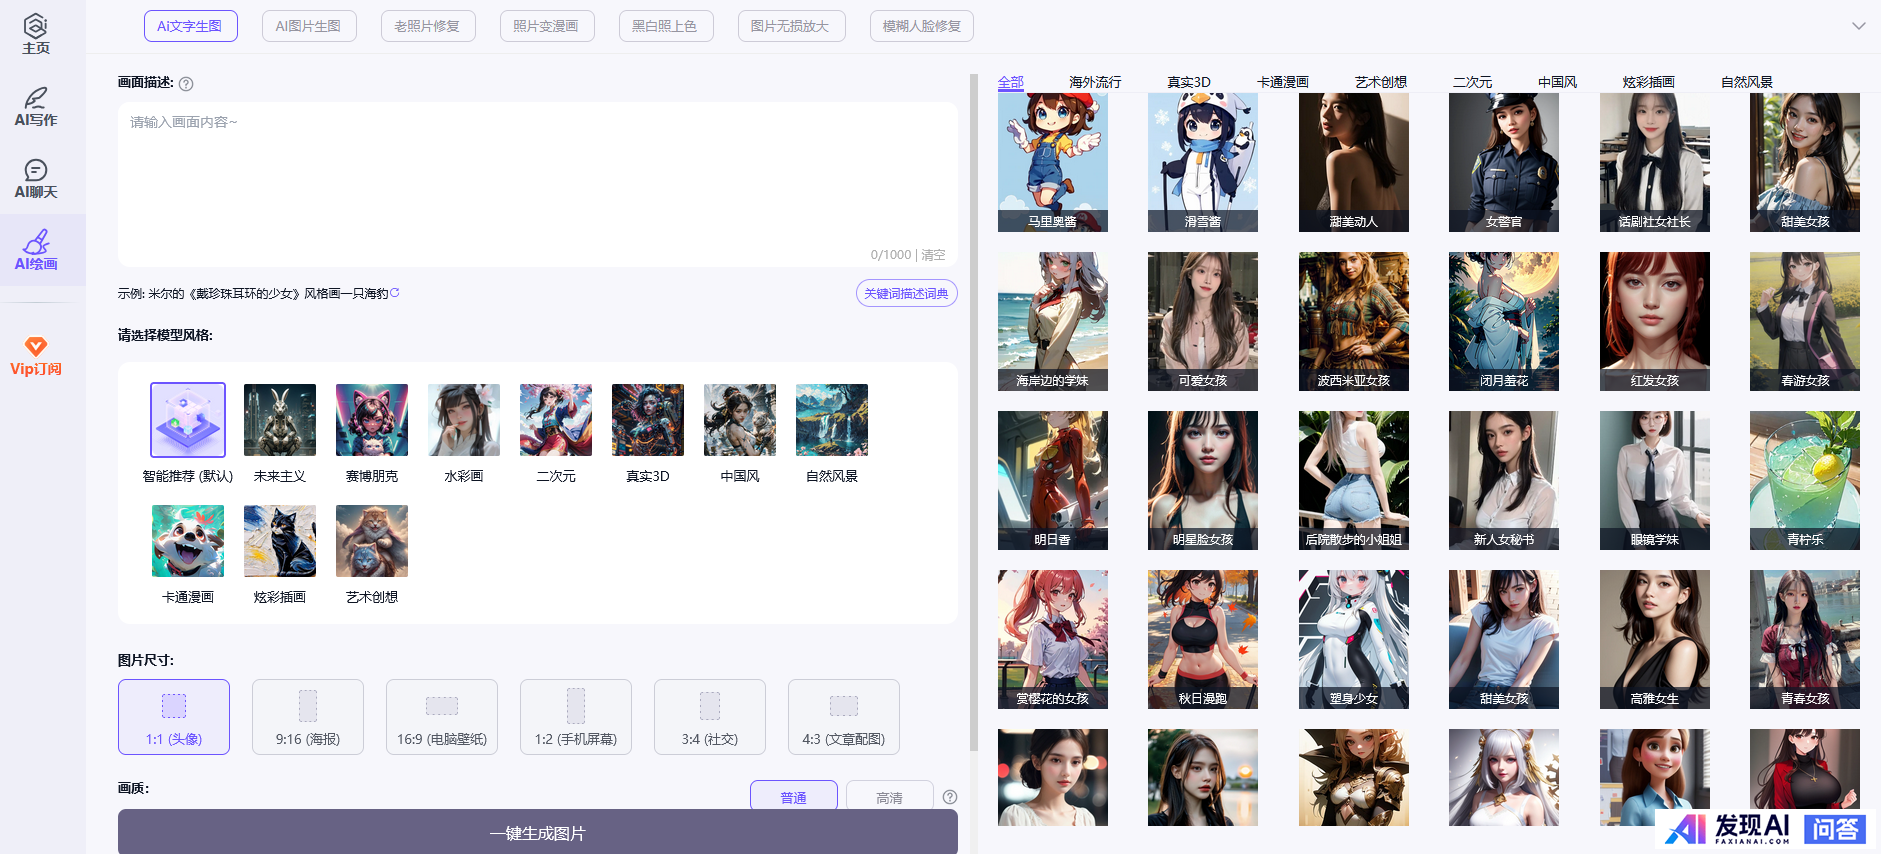Expand the top-right chevron dropdown

coord(1858,26)
